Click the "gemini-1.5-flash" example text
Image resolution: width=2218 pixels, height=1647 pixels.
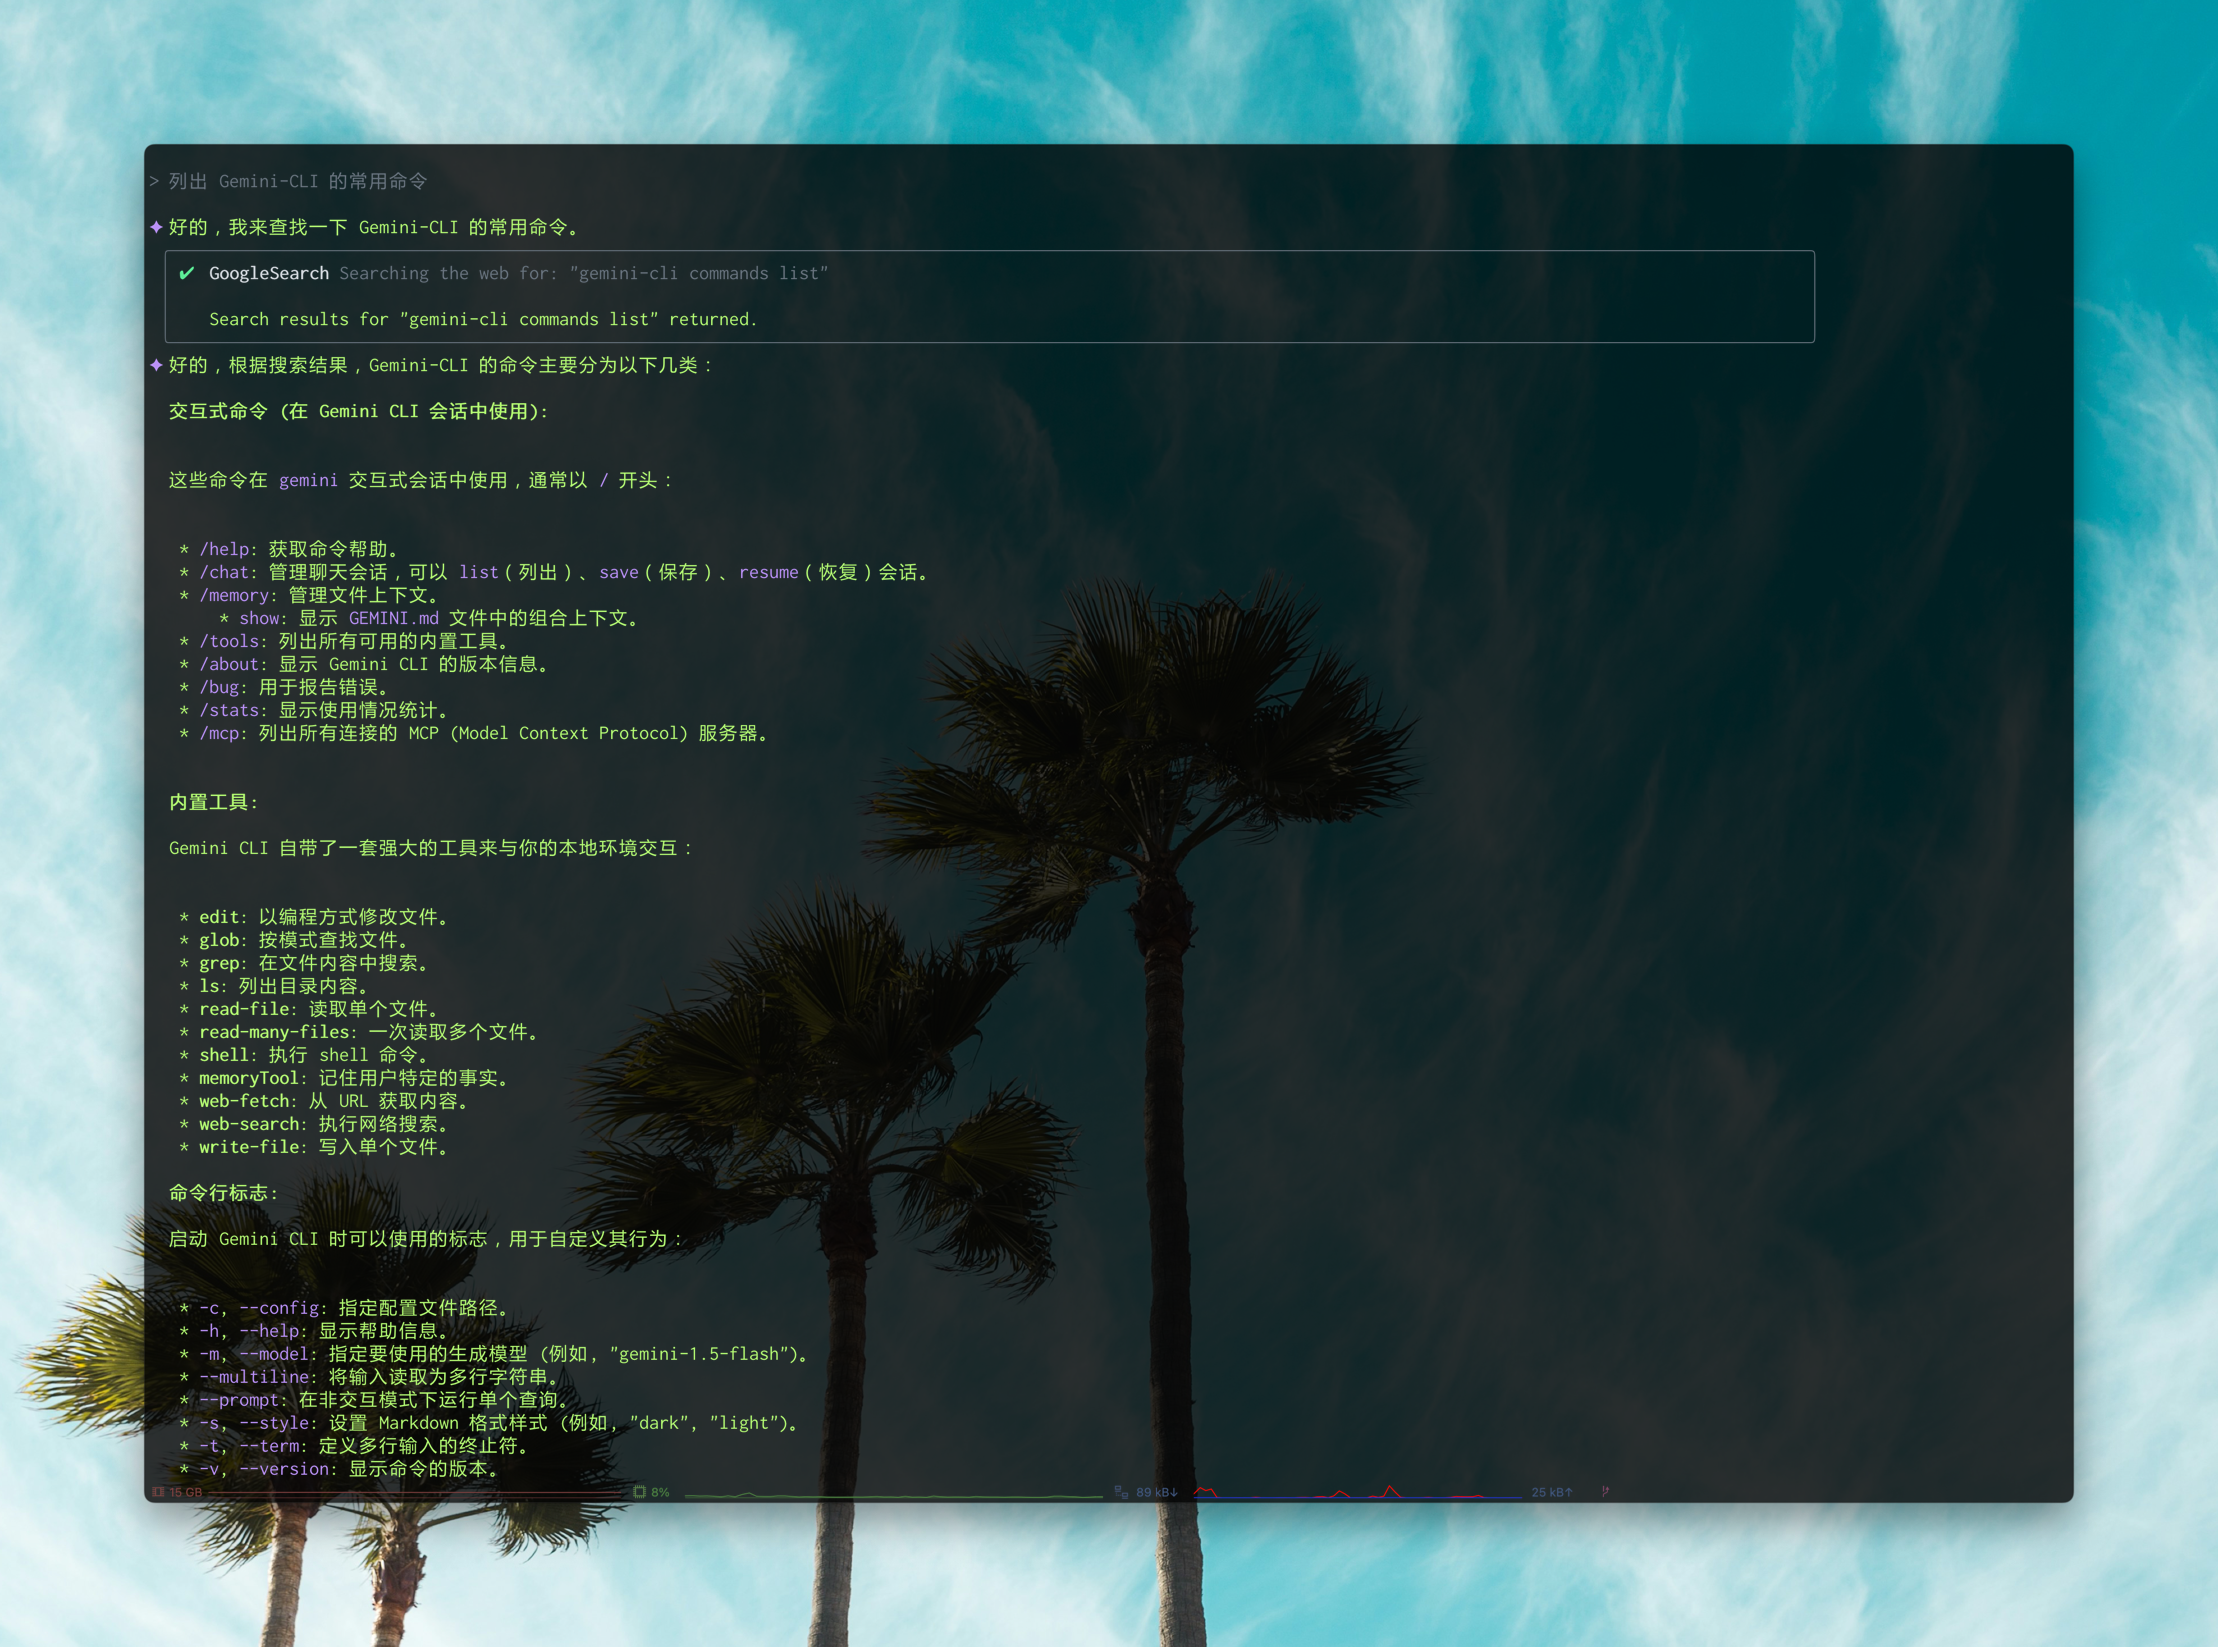[698, 1354]
